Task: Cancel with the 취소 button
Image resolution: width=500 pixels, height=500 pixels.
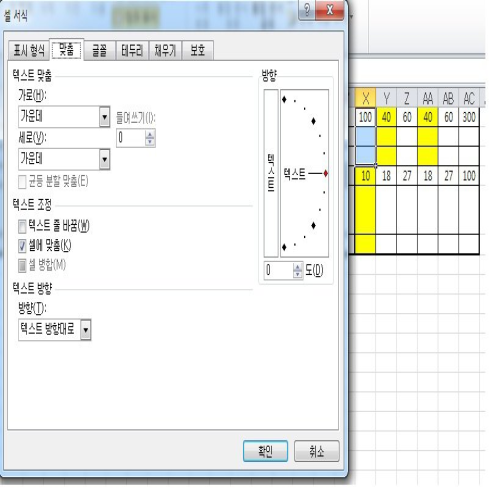Action: [317, 451]
